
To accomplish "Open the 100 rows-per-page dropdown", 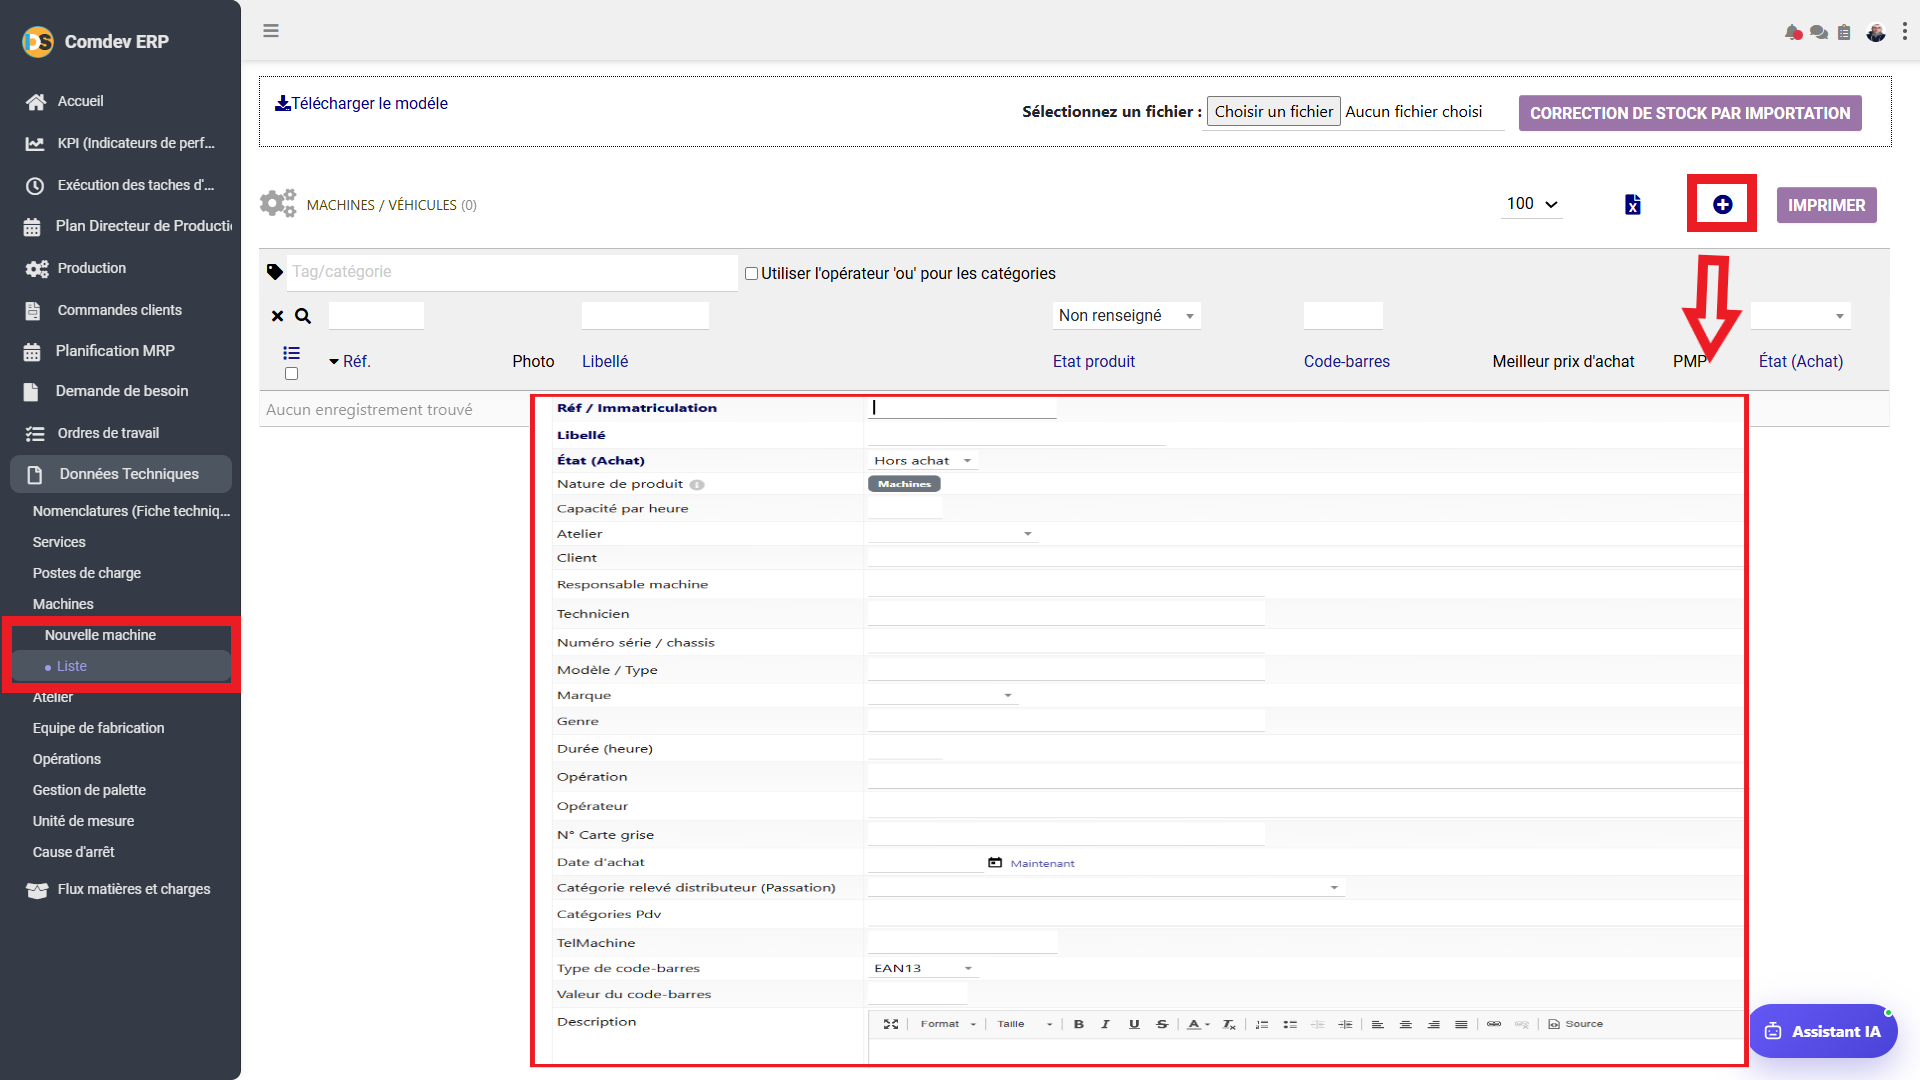I will pyautogui.click(x=1532, y=204).
